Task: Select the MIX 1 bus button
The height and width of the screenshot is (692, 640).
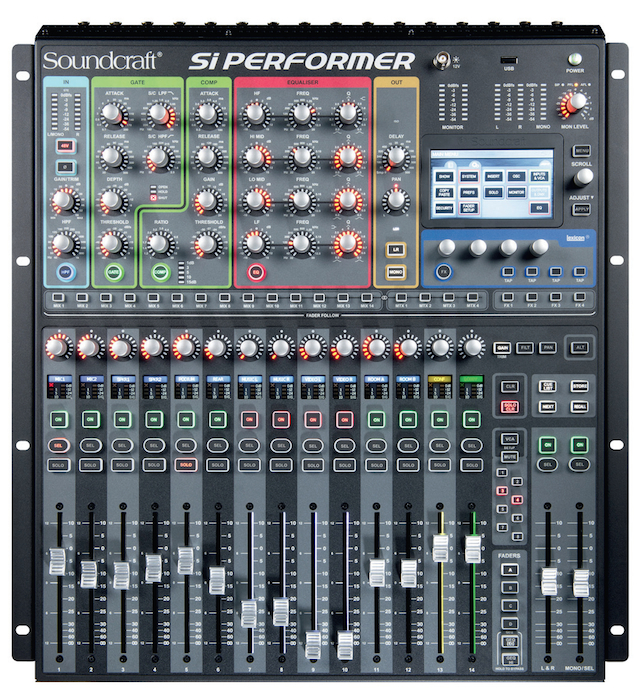Action: [x=58, y=297]
